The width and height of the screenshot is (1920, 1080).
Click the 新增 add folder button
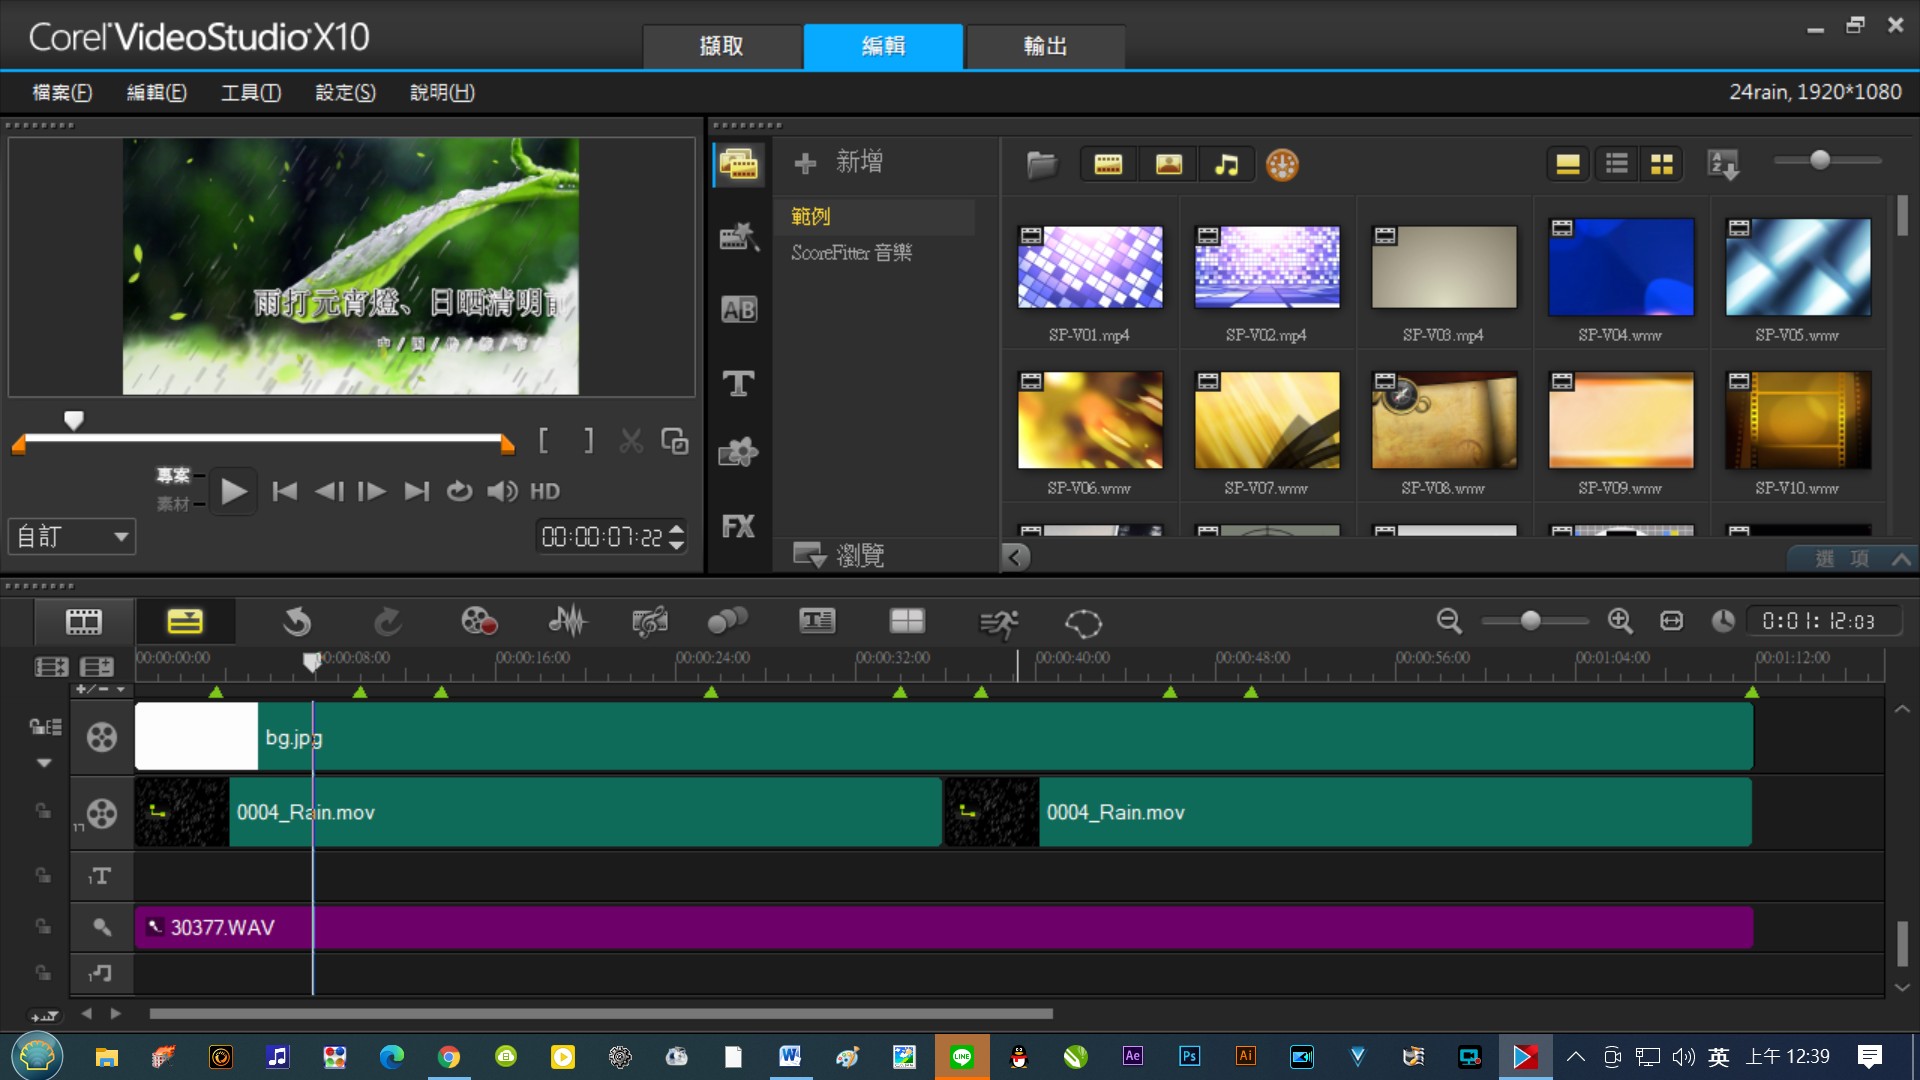(838, 162)
